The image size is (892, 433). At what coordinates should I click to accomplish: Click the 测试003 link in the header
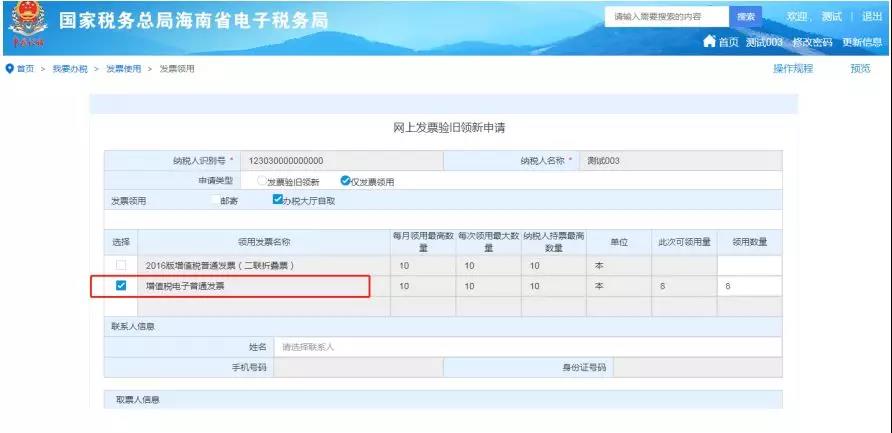tap(764, 42)
